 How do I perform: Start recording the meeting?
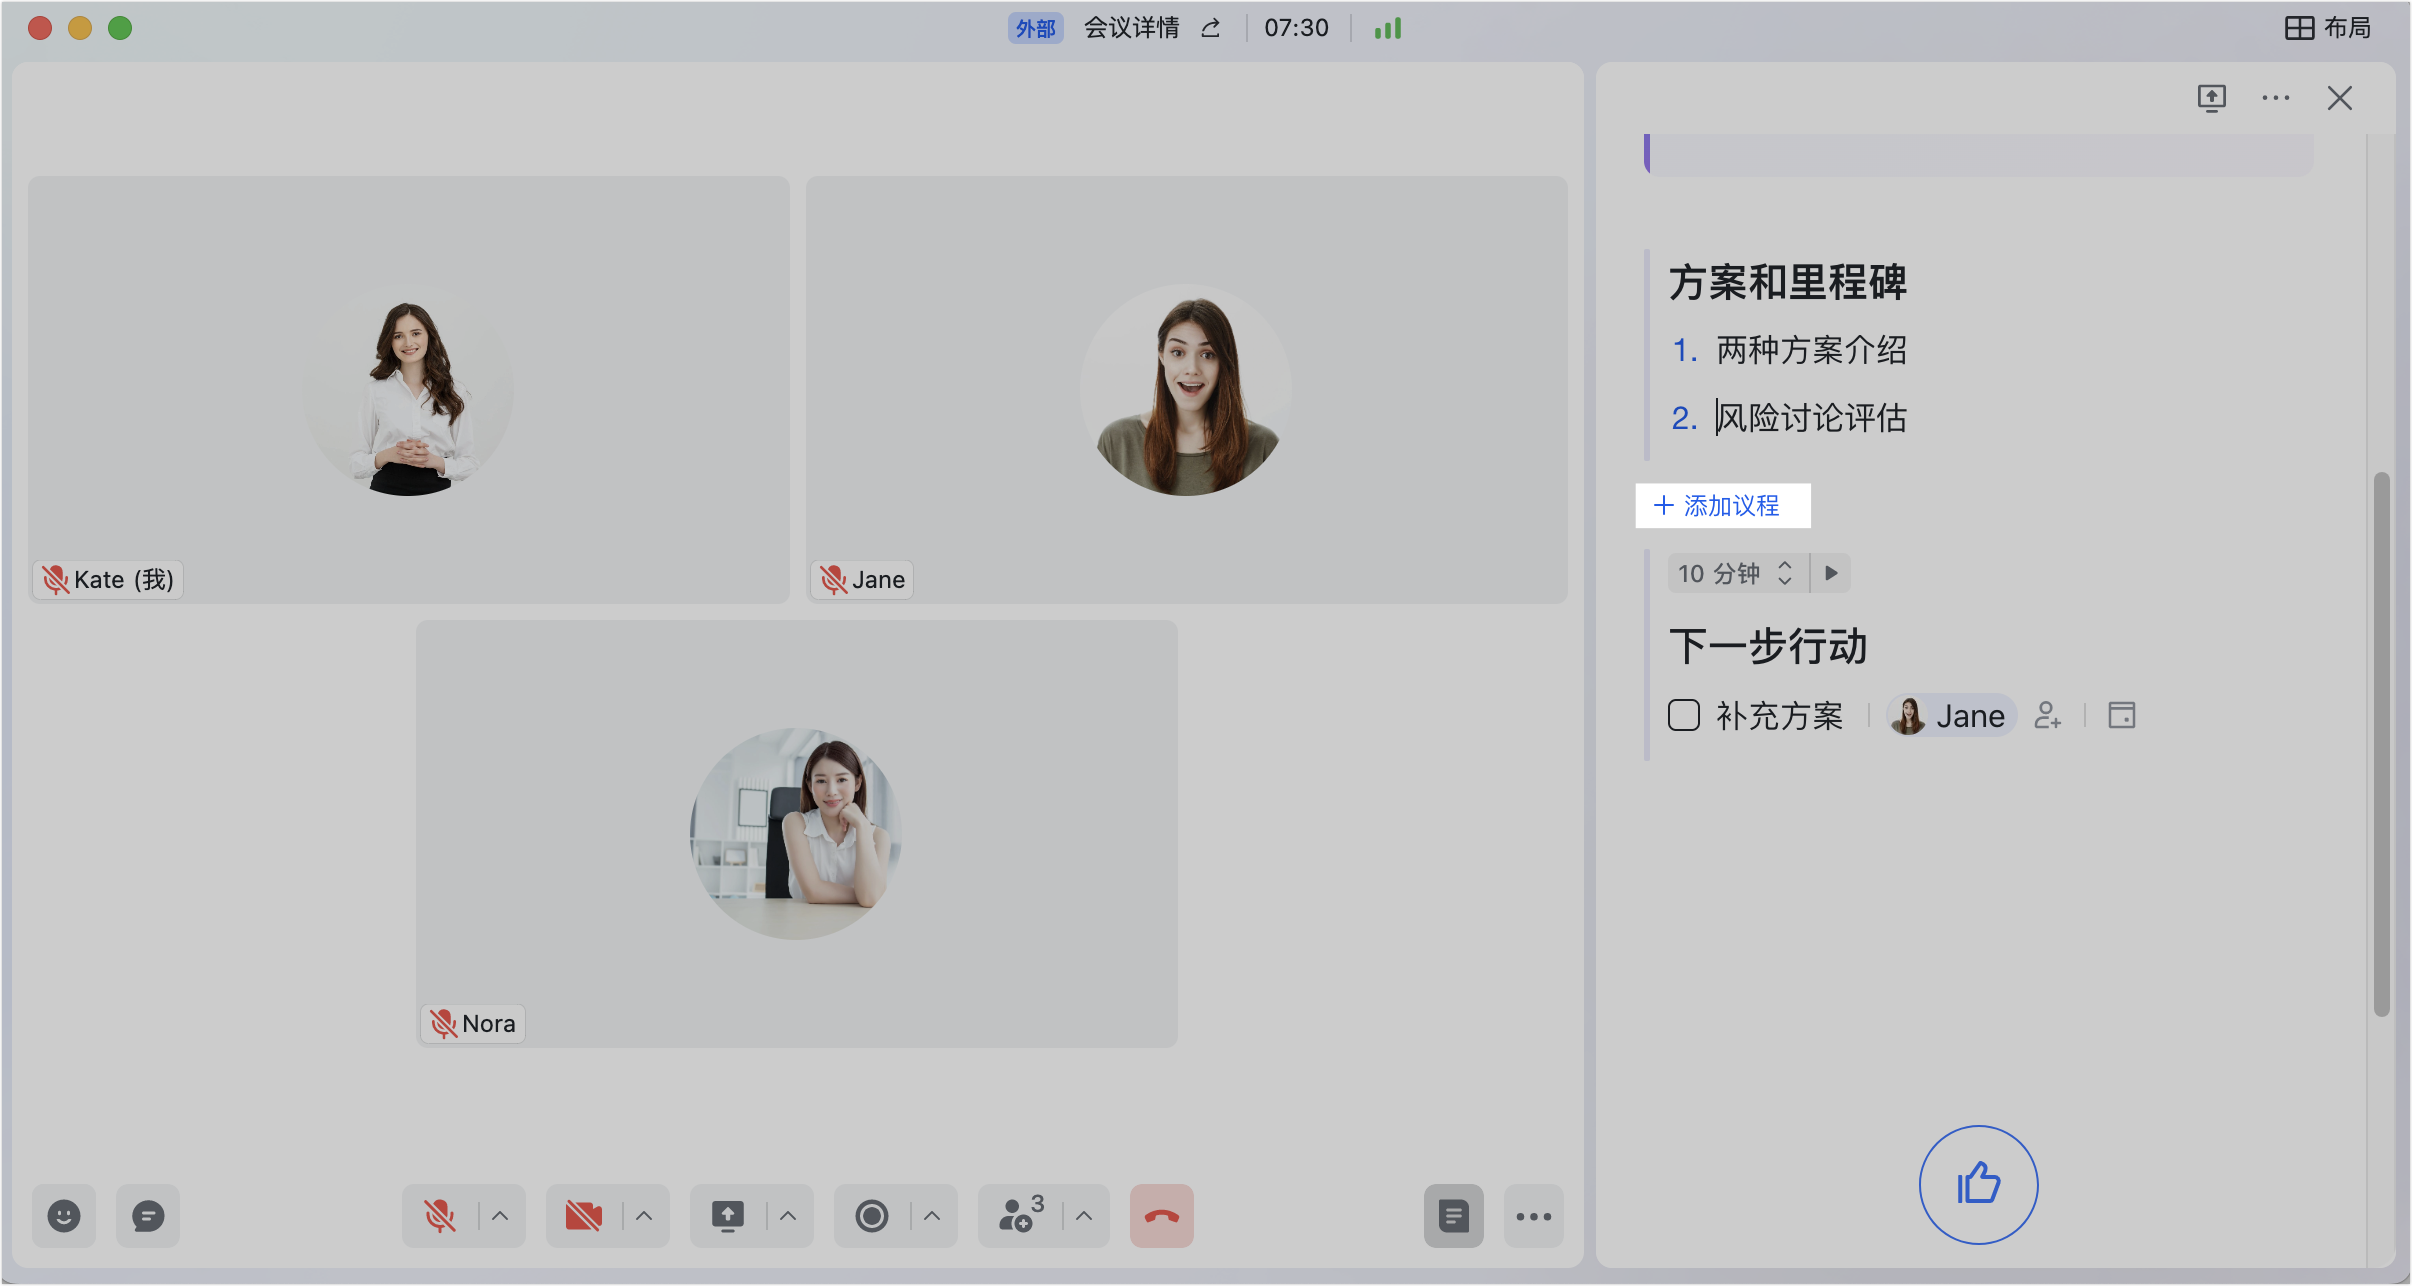(x=872, y=1216)
